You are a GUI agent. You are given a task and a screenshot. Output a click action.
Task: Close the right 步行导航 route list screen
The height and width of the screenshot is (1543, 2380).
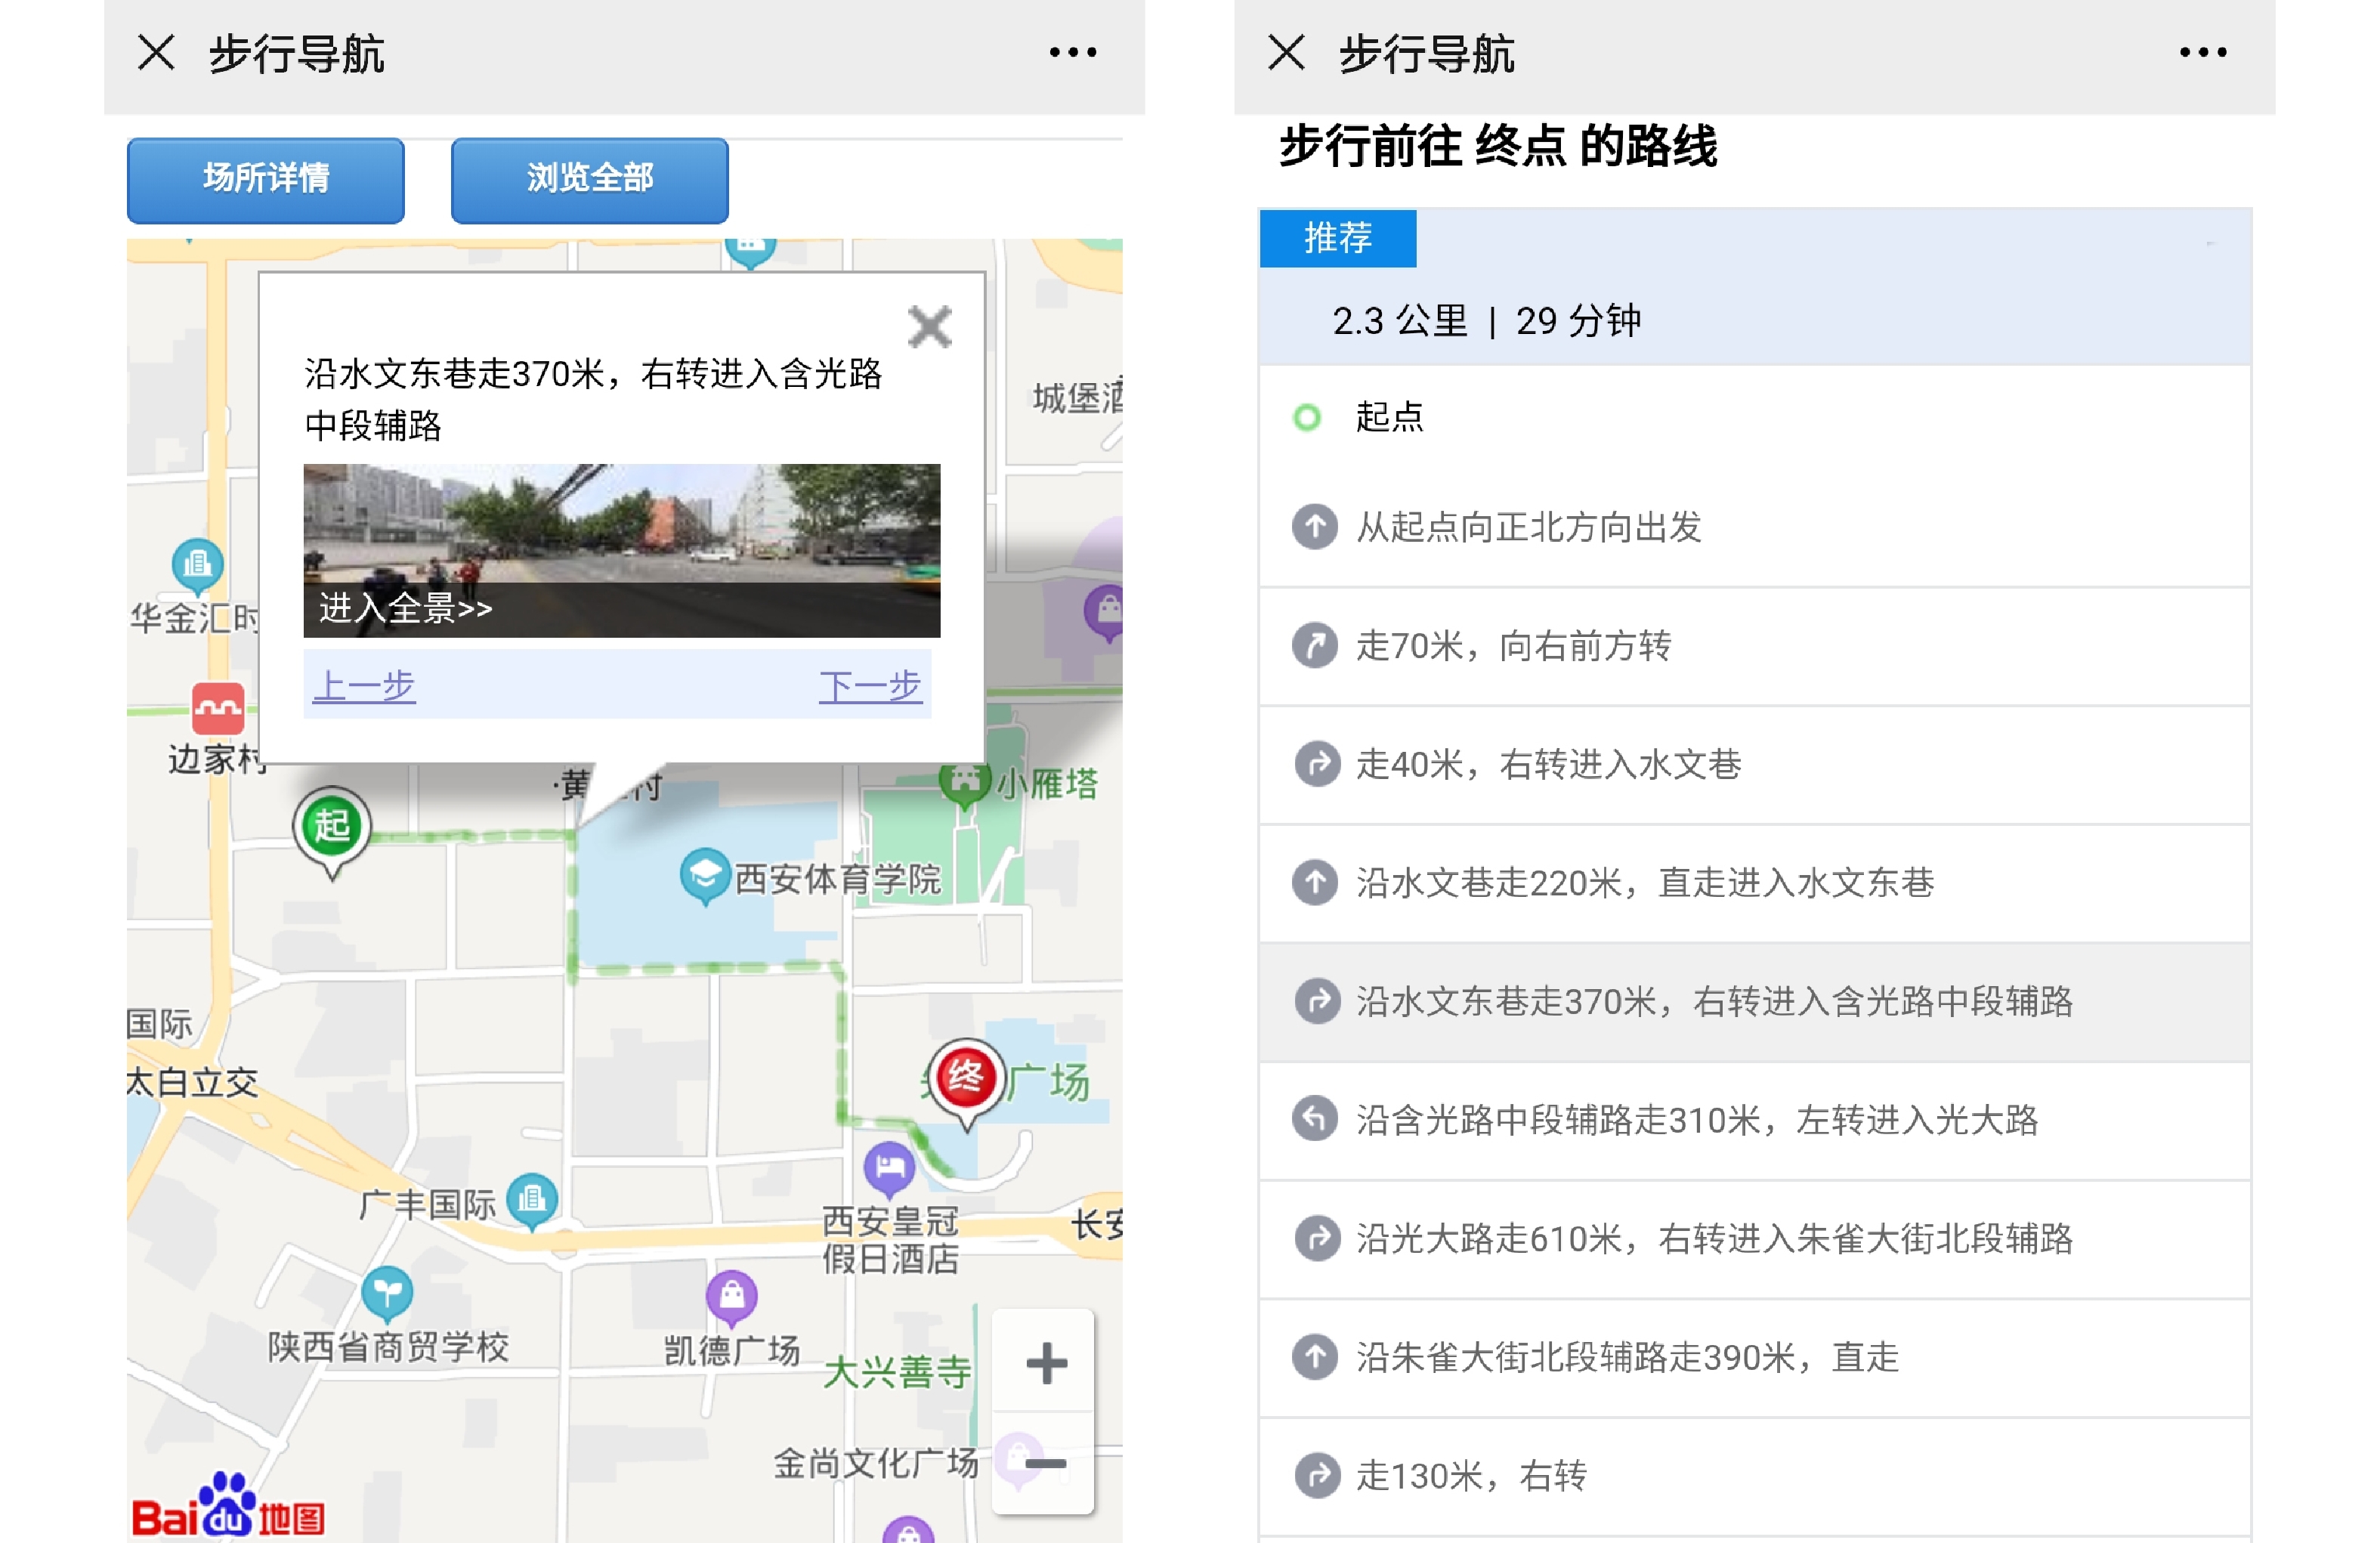[x=1286, y=52]
